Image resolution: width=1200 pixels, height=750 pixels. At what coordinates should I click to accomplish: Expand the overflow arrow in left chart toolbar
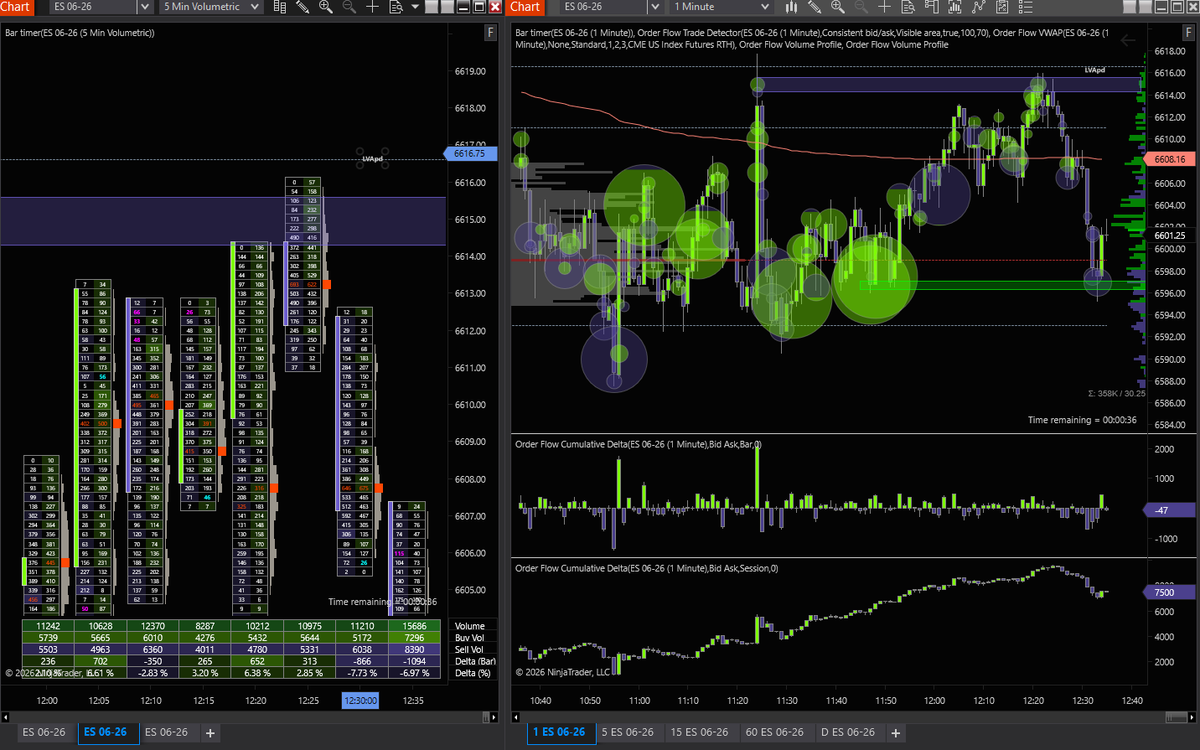pyautogui.click(x=415, y=6)
